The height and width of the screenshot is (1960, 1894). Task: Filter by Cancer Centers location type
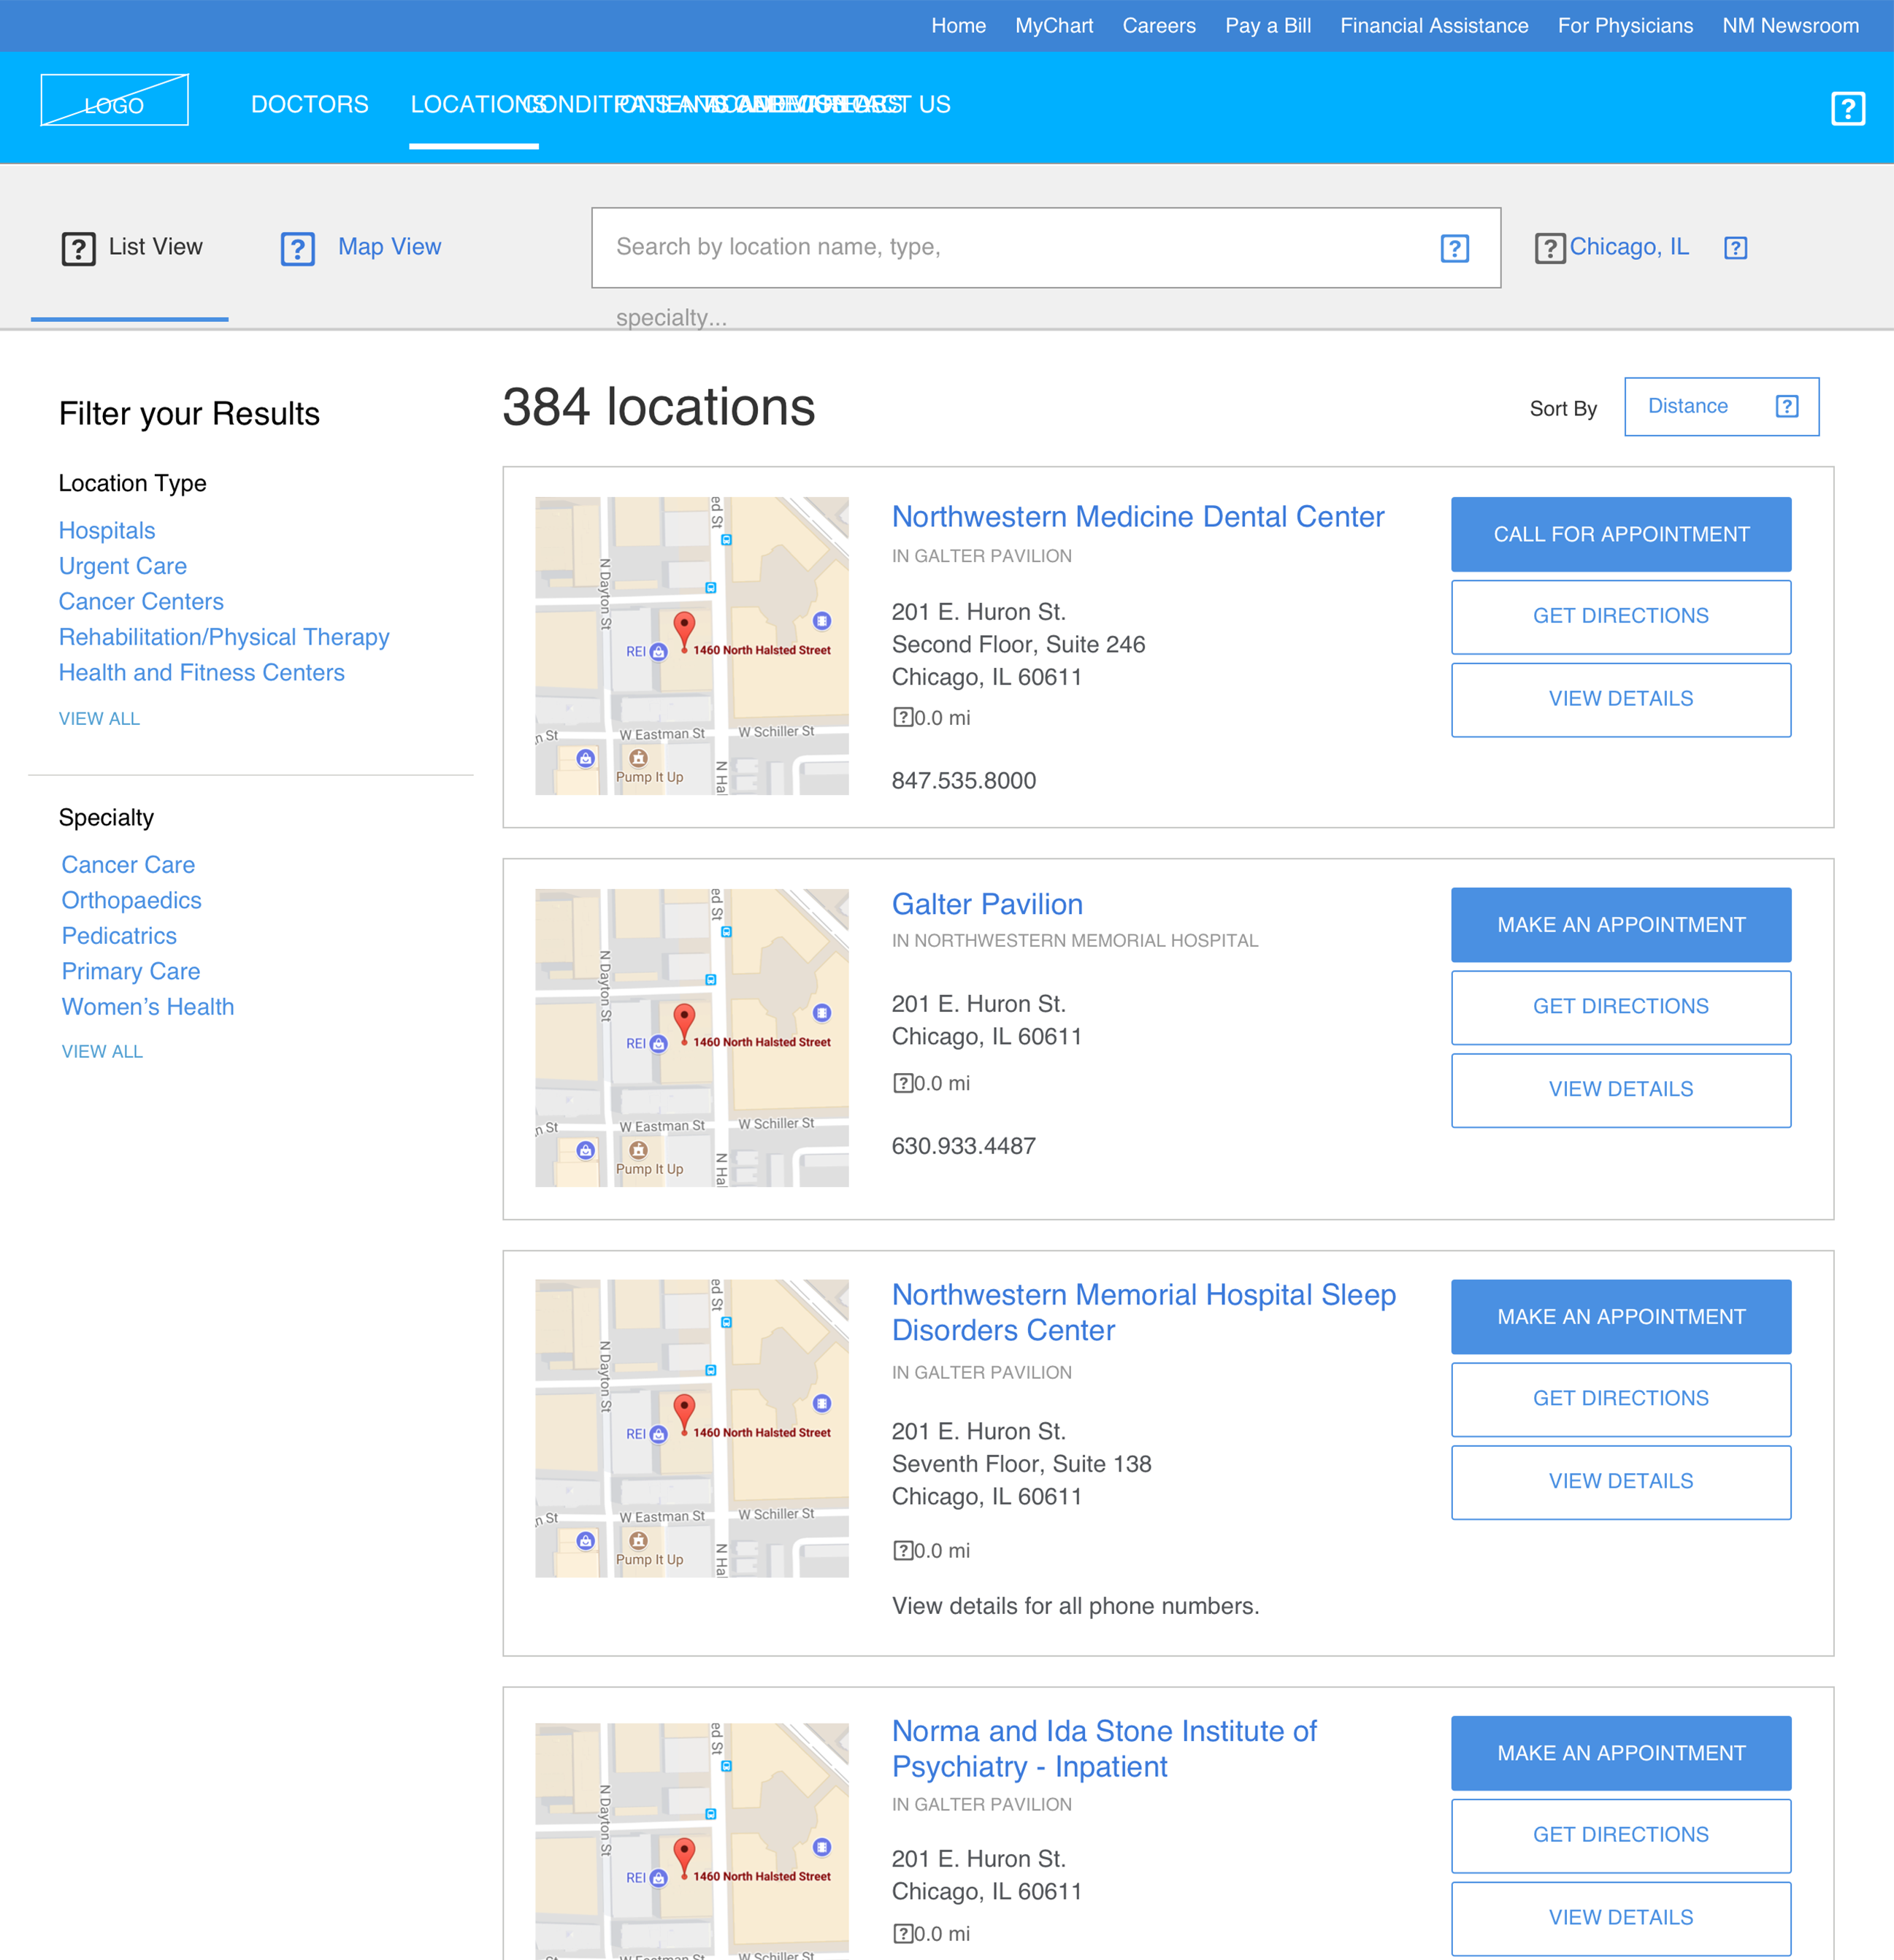141,601
